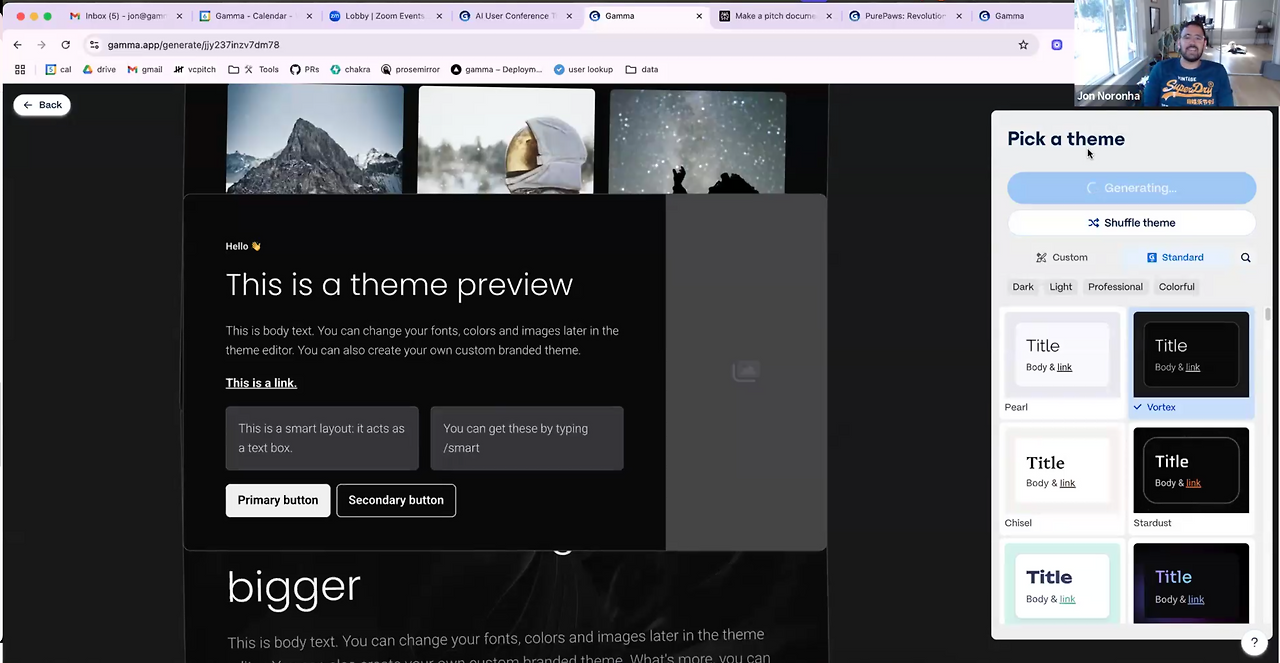The height and width of the screenshot is (663, 1280).
Task: Click the browser forward arrow
Action: coord(41,45)
